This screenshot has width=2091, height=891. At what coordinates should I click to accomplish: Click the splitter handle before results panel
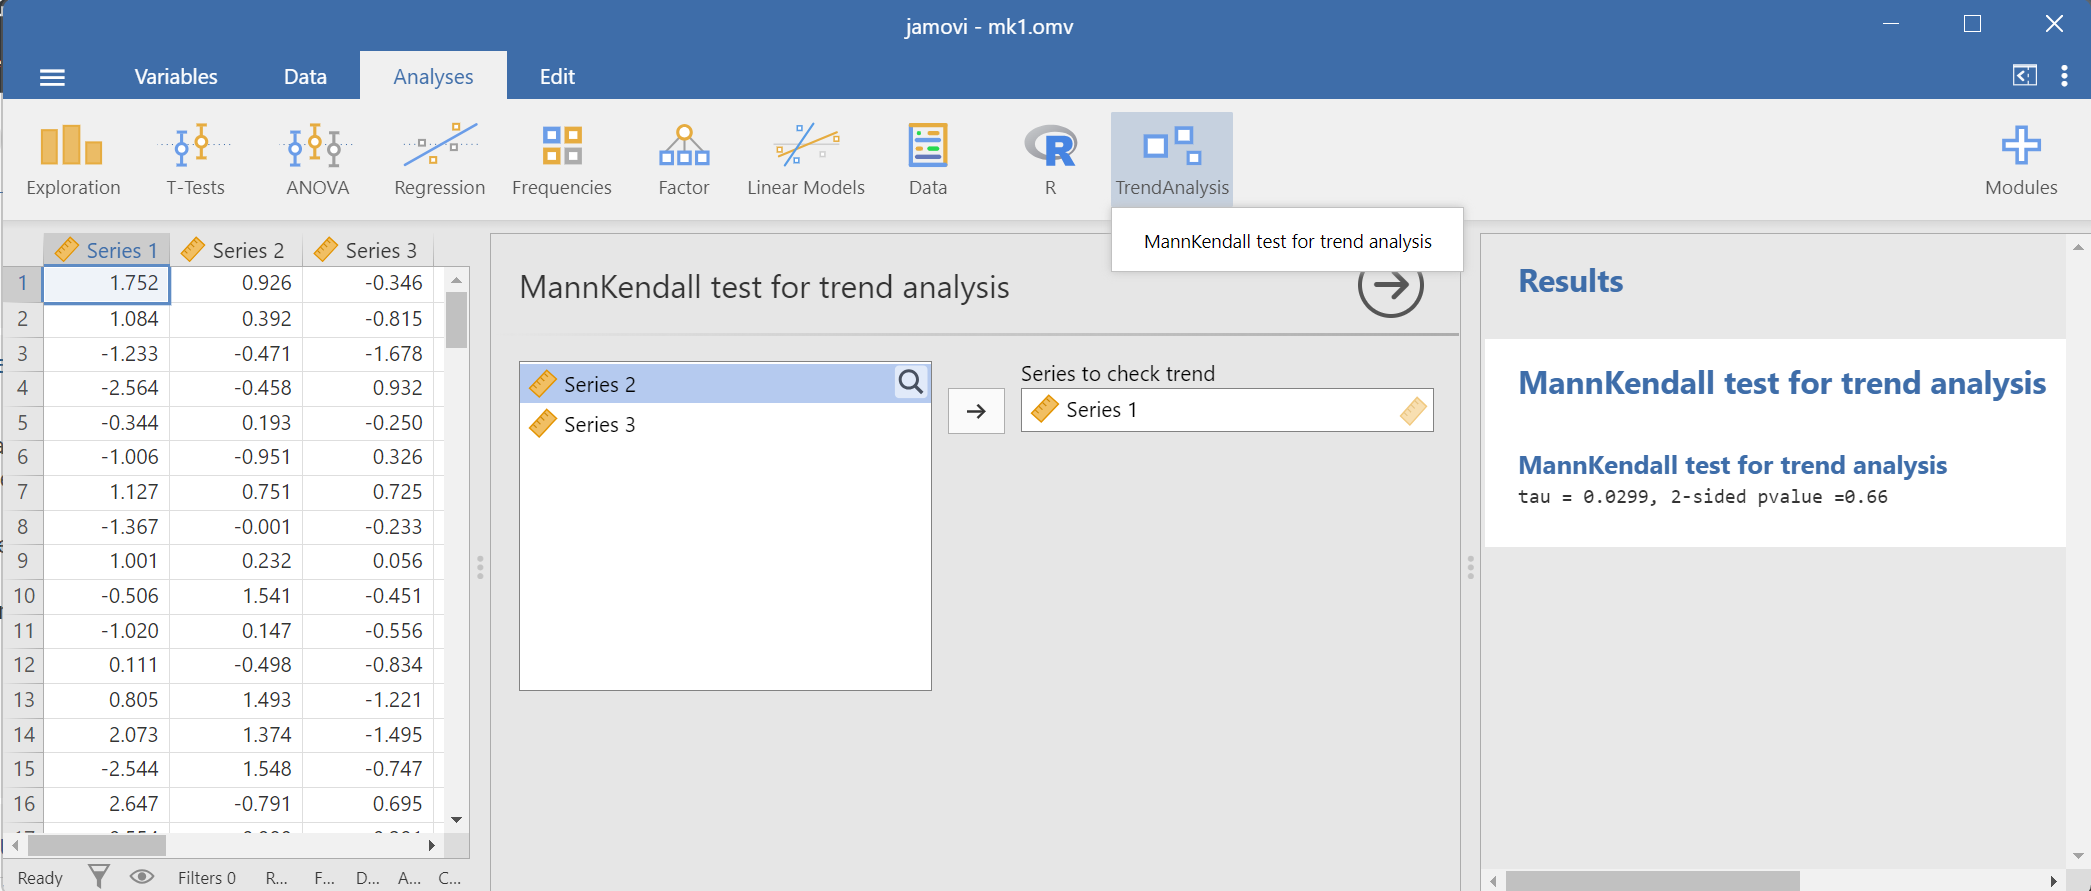pos(1470,567)
